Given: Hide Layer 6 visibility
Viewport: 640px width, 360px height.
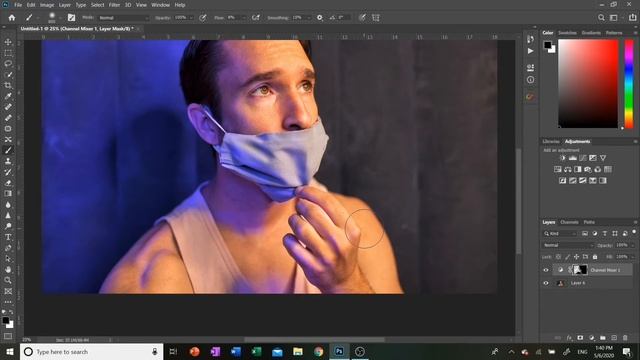Looking at the screenshot, I should click(x=546, y=283).
